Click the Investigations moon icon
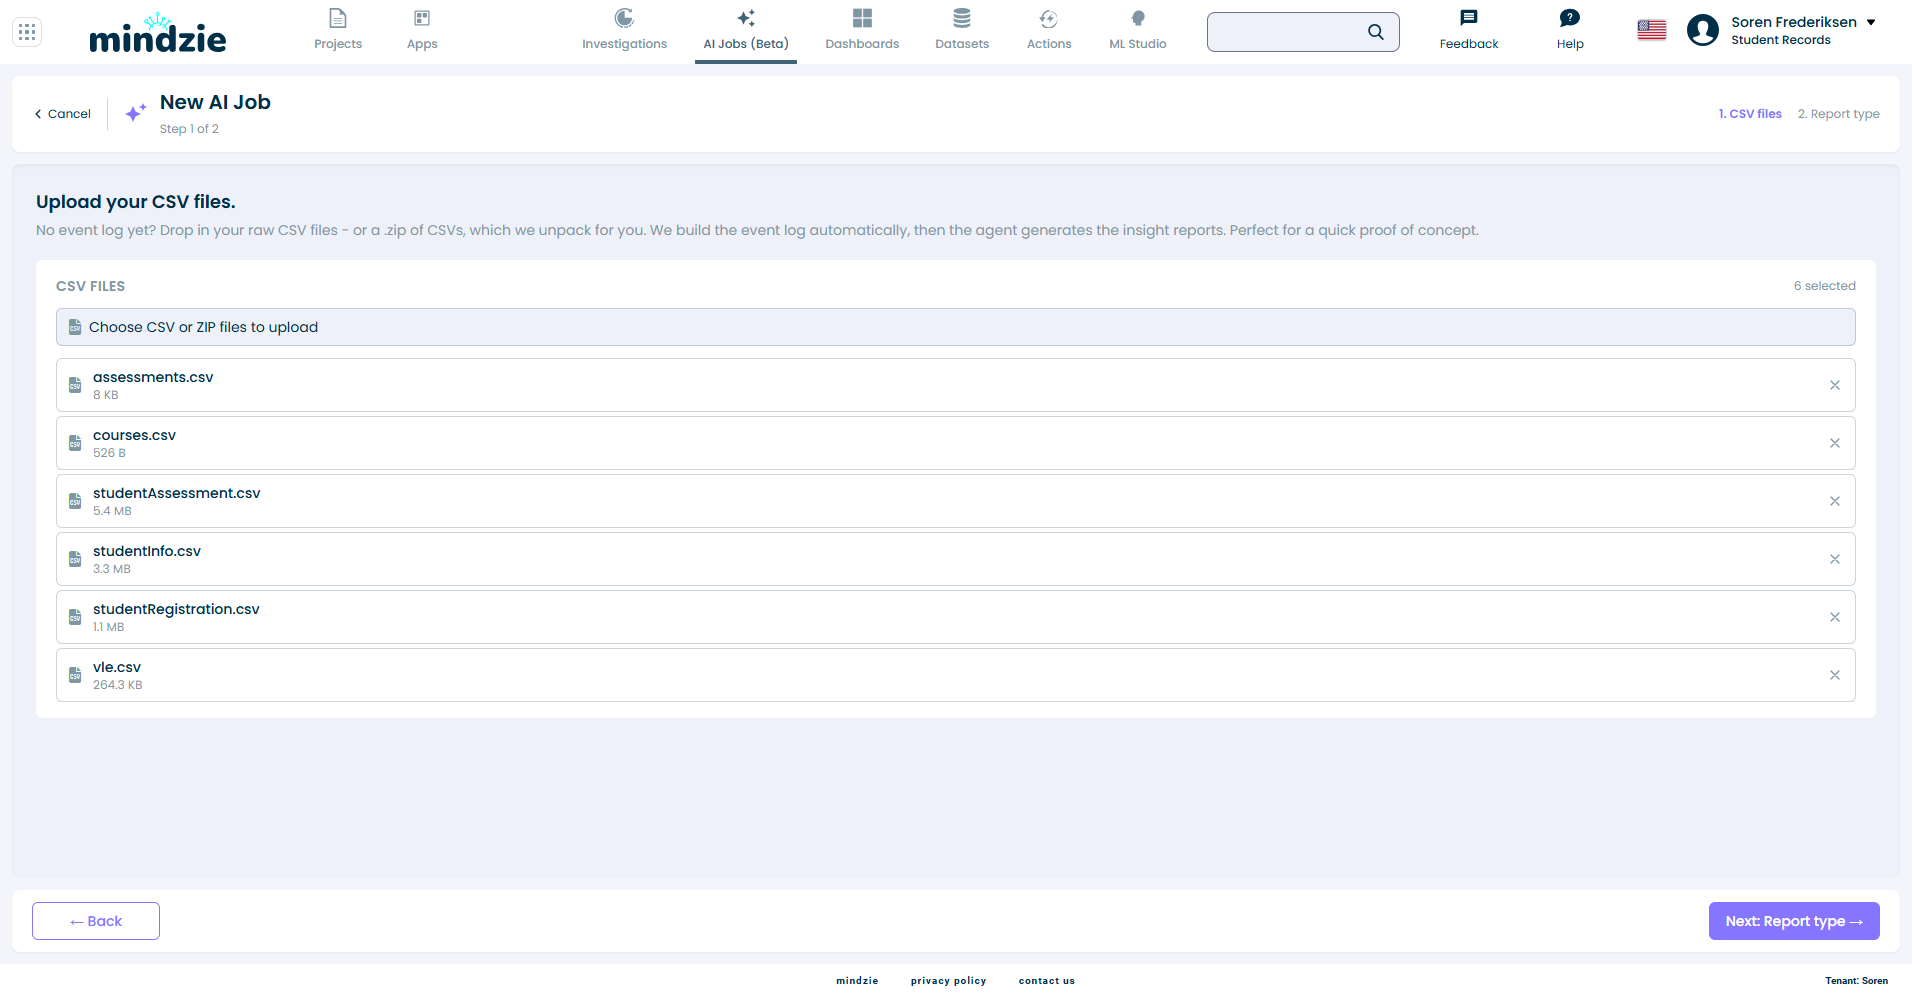Screen dimensions: 1912x996 624,18
